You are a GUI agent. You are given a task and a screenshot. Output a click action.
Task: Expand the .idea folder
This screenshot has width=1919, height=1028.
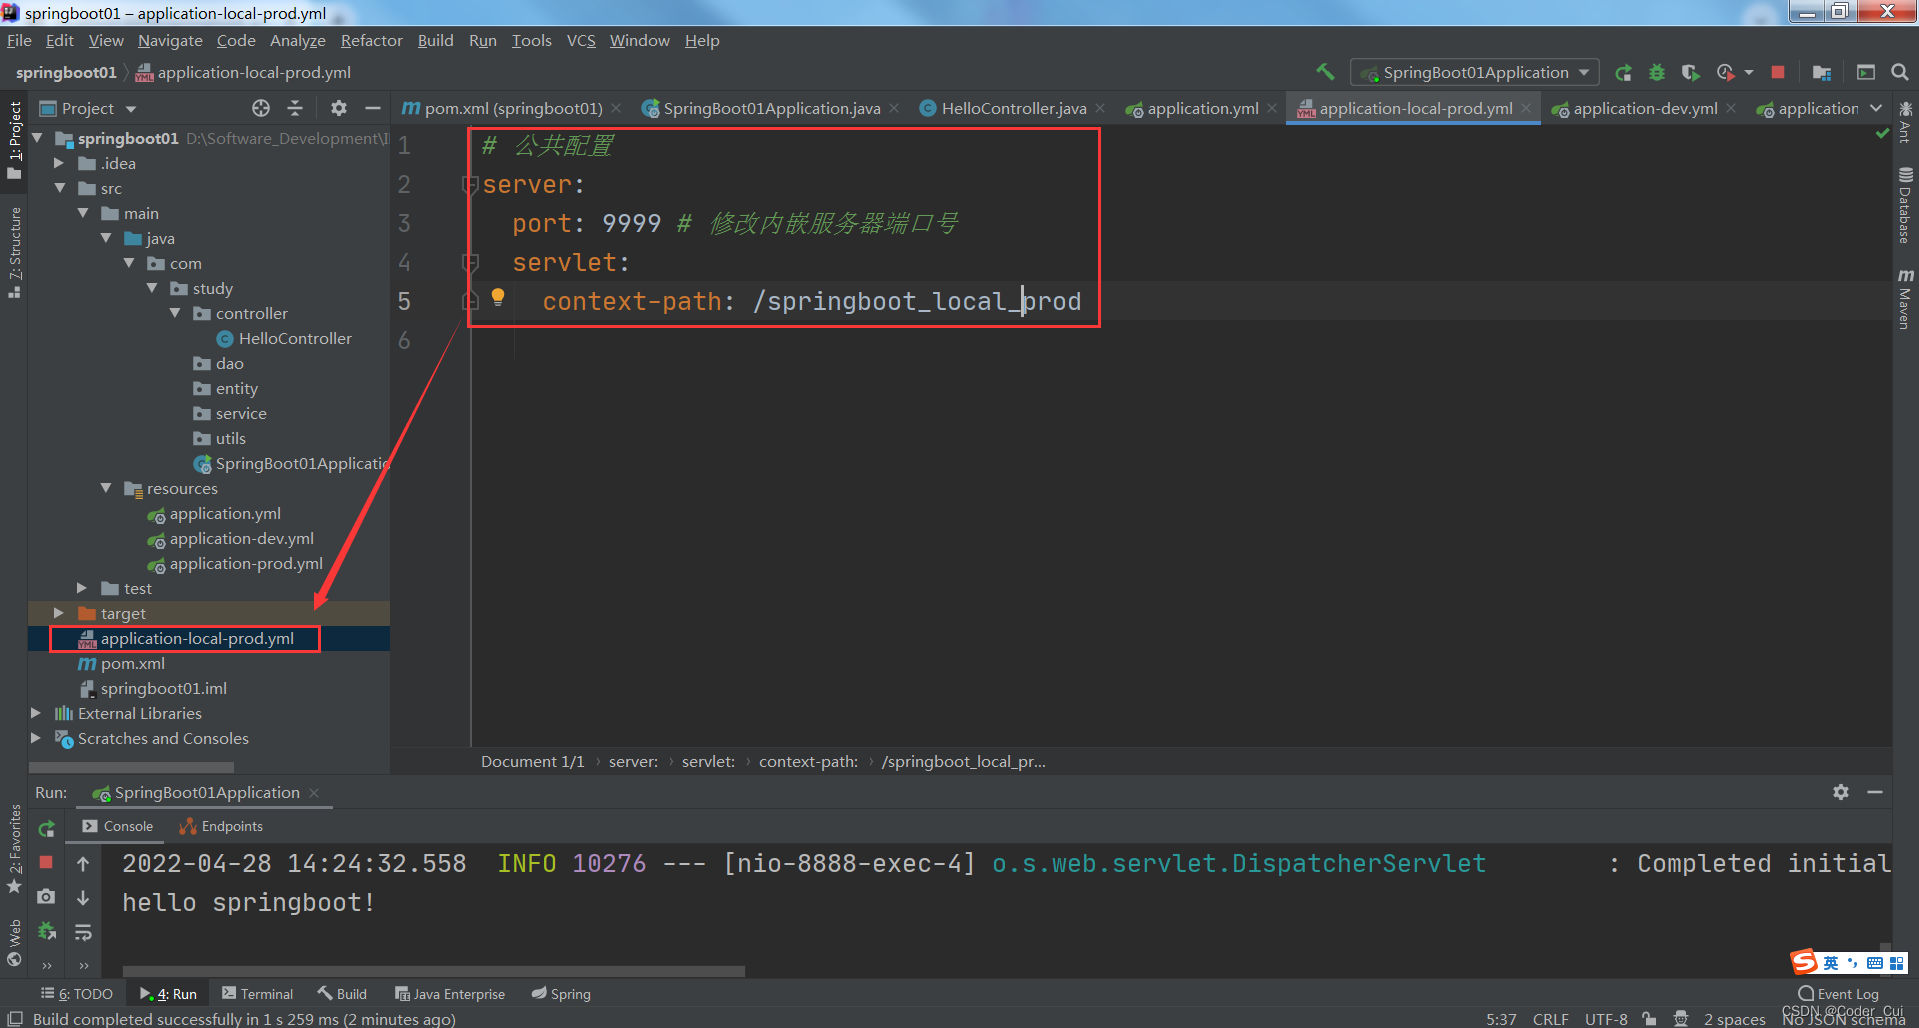(59, 163)
